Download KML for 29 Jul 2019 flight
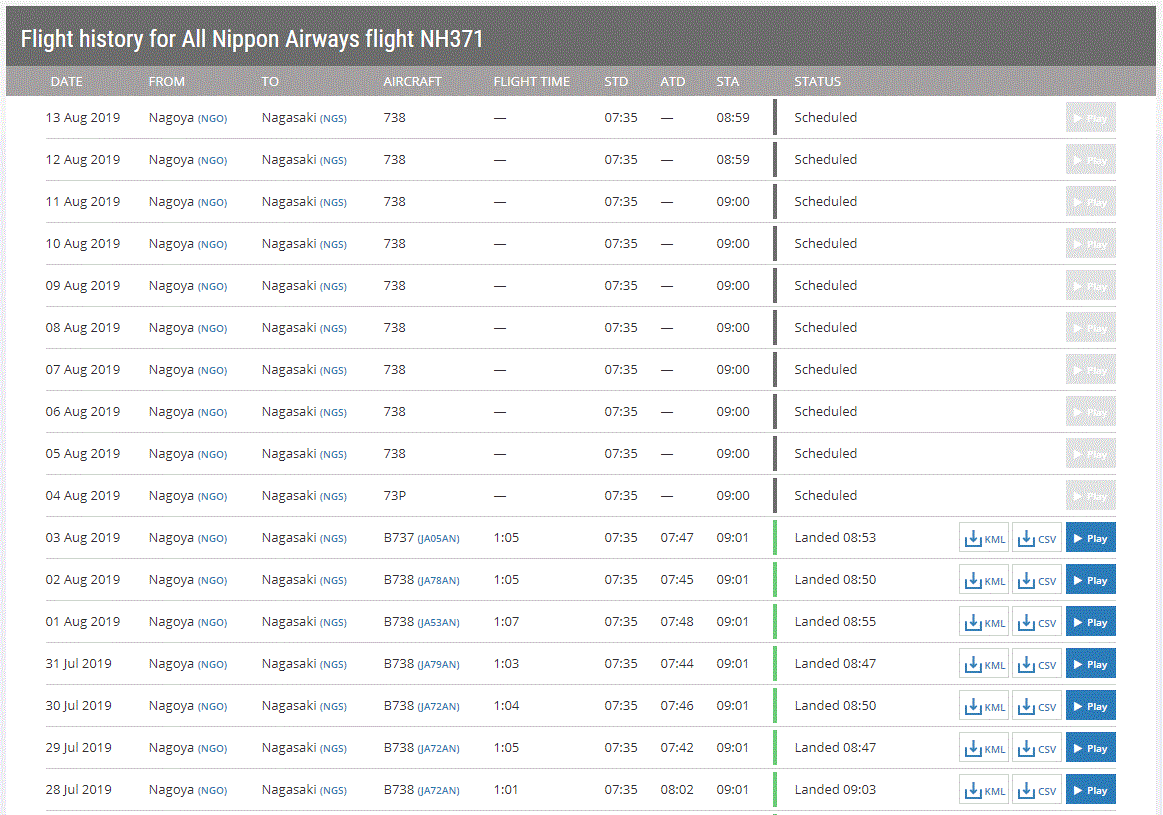The width and height of the screenshot is (1163, 815). coord(984,748)
